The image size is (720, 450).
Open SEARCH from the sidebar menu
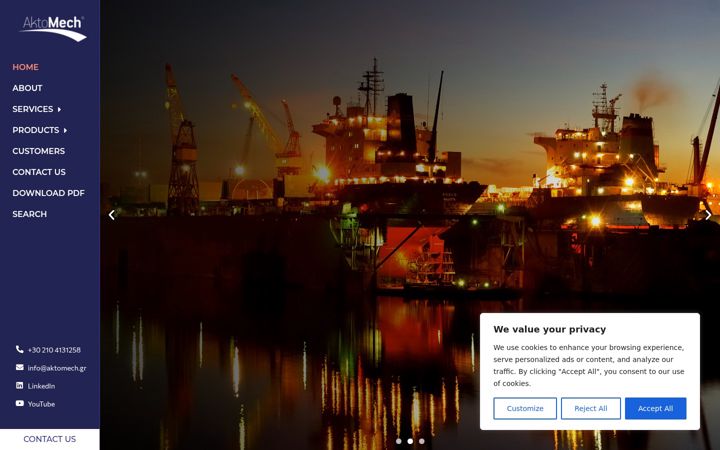(x=29, y=214)
